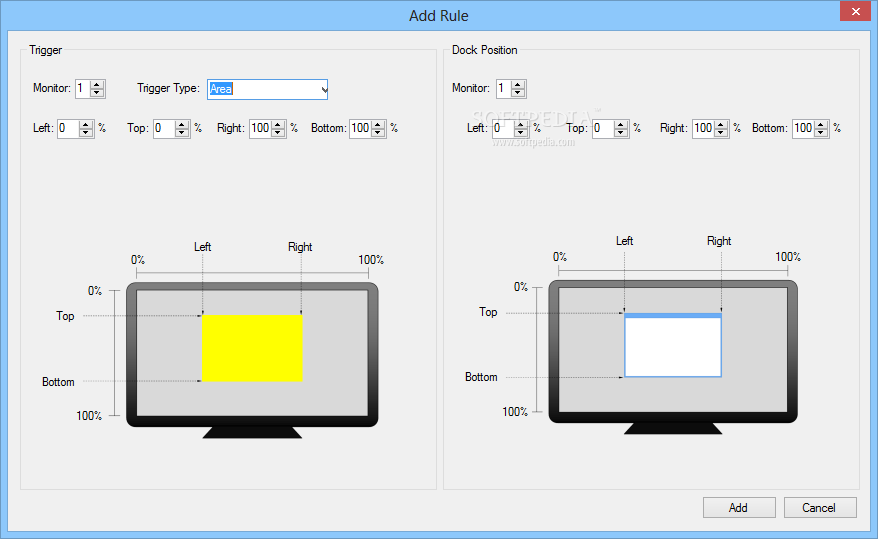Cancel the Add Rule dialog

[820, 508]
